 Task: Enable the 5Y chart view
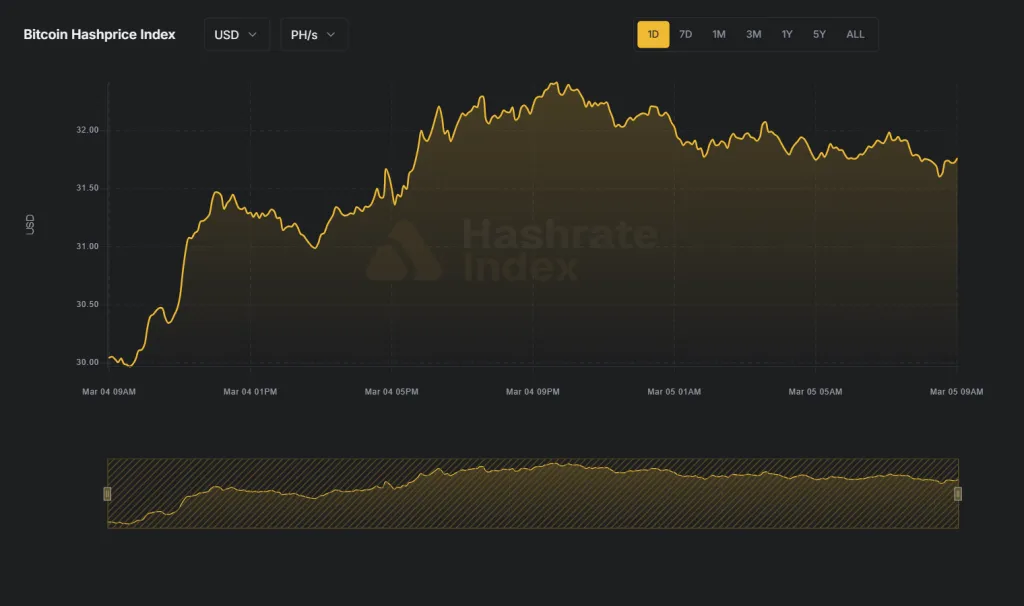click(x=819, y=33)
